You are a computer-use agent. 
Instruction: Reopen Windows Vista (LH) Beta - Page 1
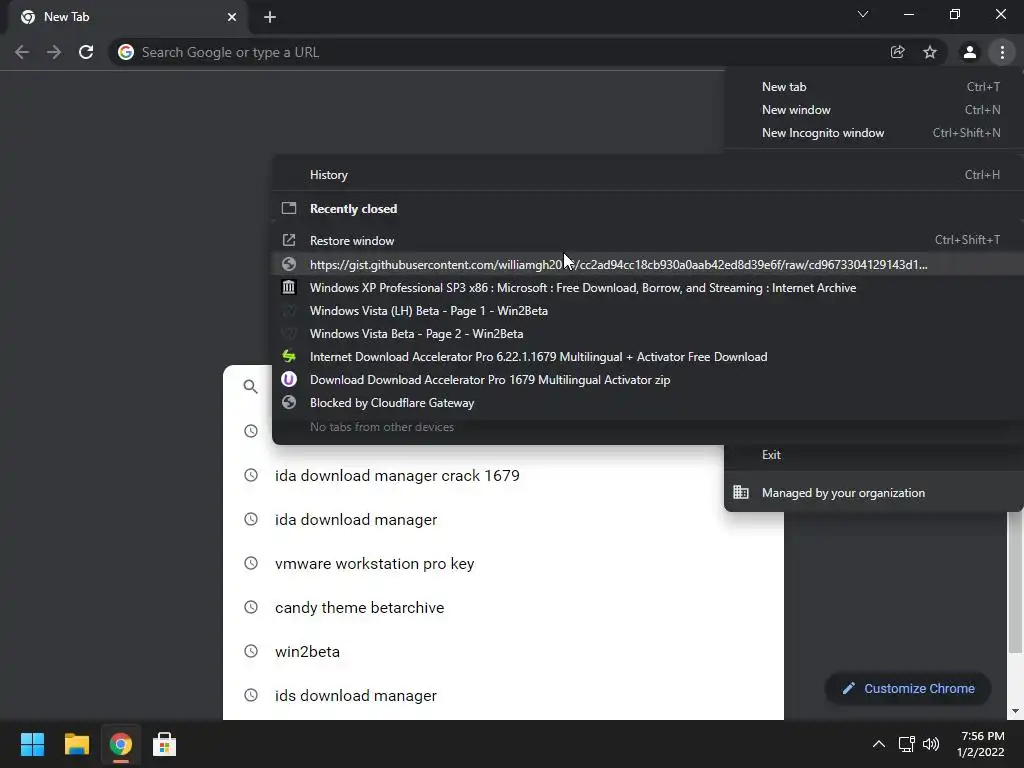point(648,310)
